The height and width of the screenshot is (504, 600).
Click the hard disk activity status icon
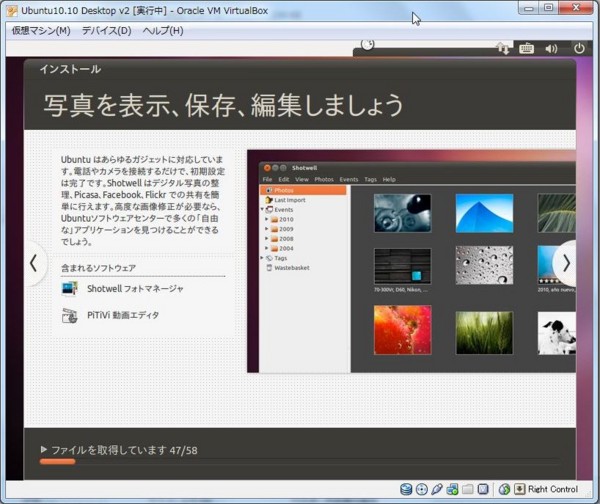click(x=406, y=489)
